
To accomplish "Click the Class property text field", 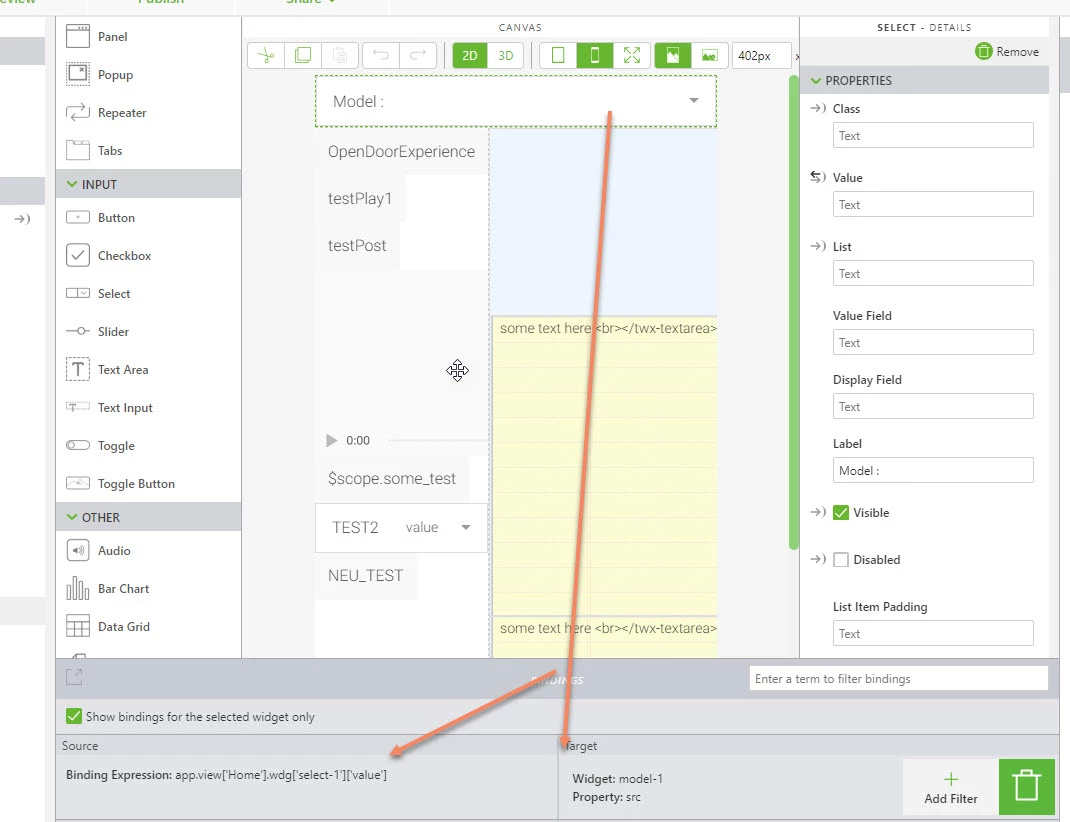I will [x=933, y=135].
